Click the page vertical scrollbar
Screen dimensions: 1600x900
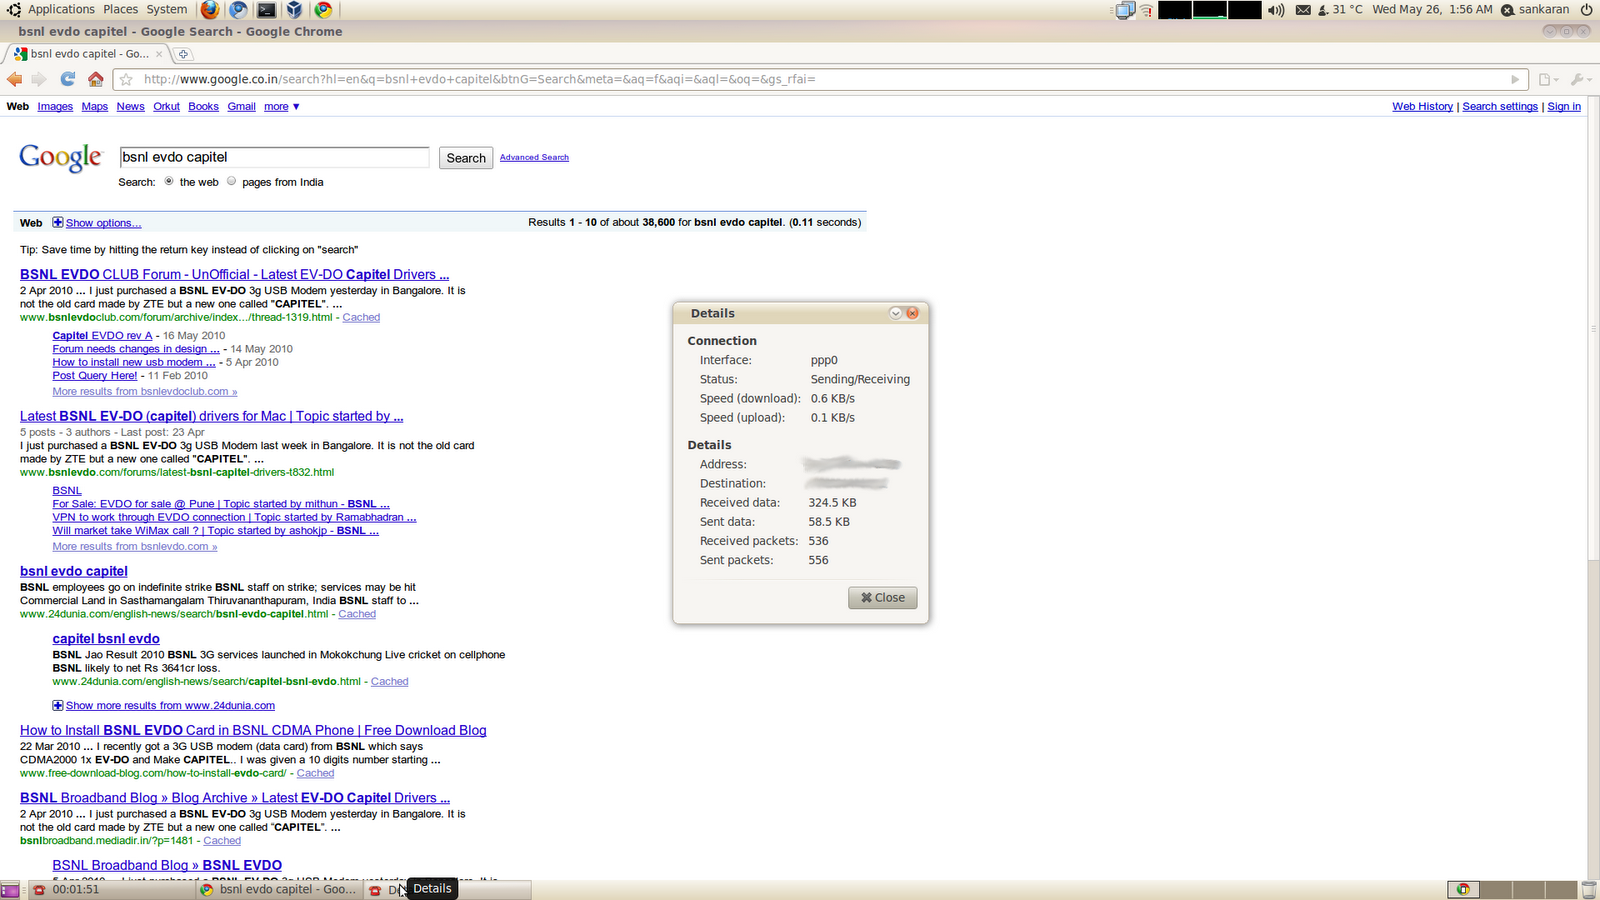pyautogui.click(x=1593, y=330)
